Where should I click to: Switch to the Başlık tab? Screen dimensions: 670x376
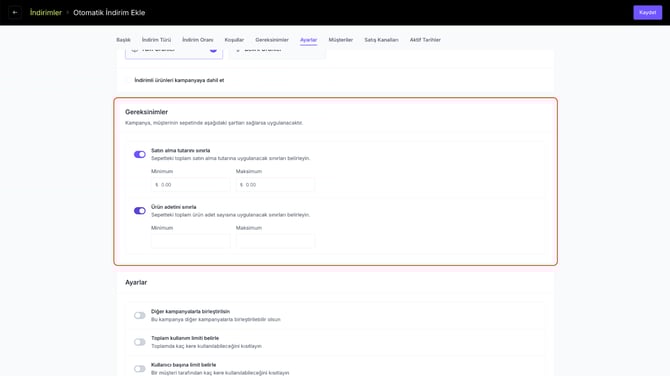click(x=123, y=40)
